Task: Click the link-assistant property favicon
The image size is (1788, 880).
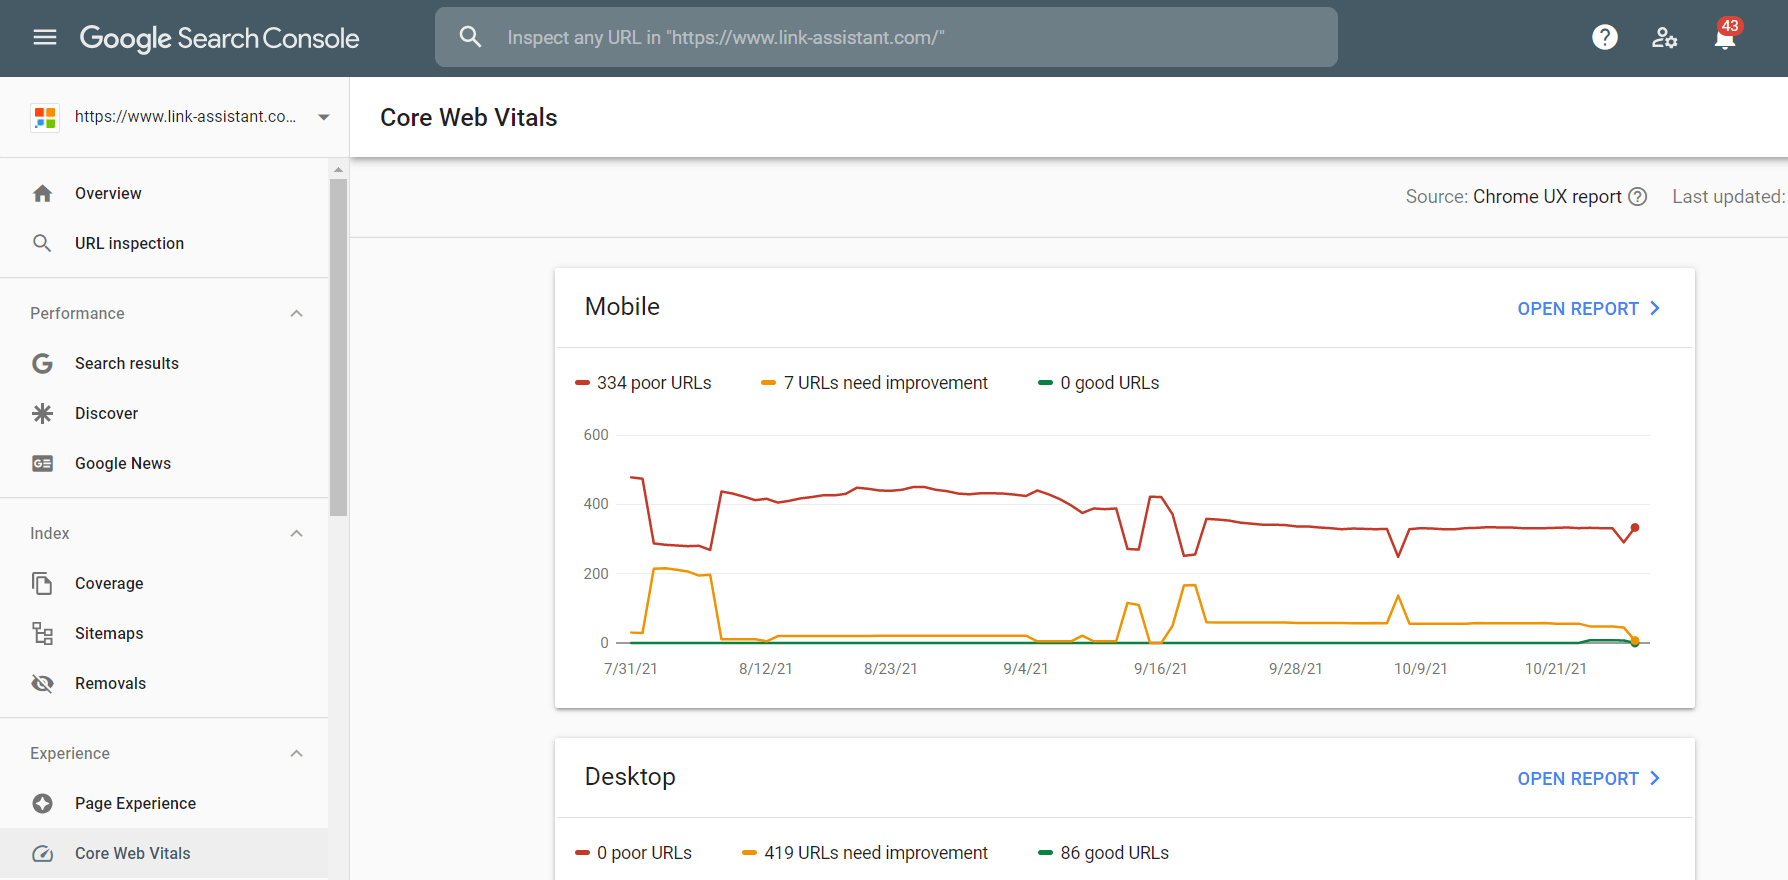Action: coord(45,117)
